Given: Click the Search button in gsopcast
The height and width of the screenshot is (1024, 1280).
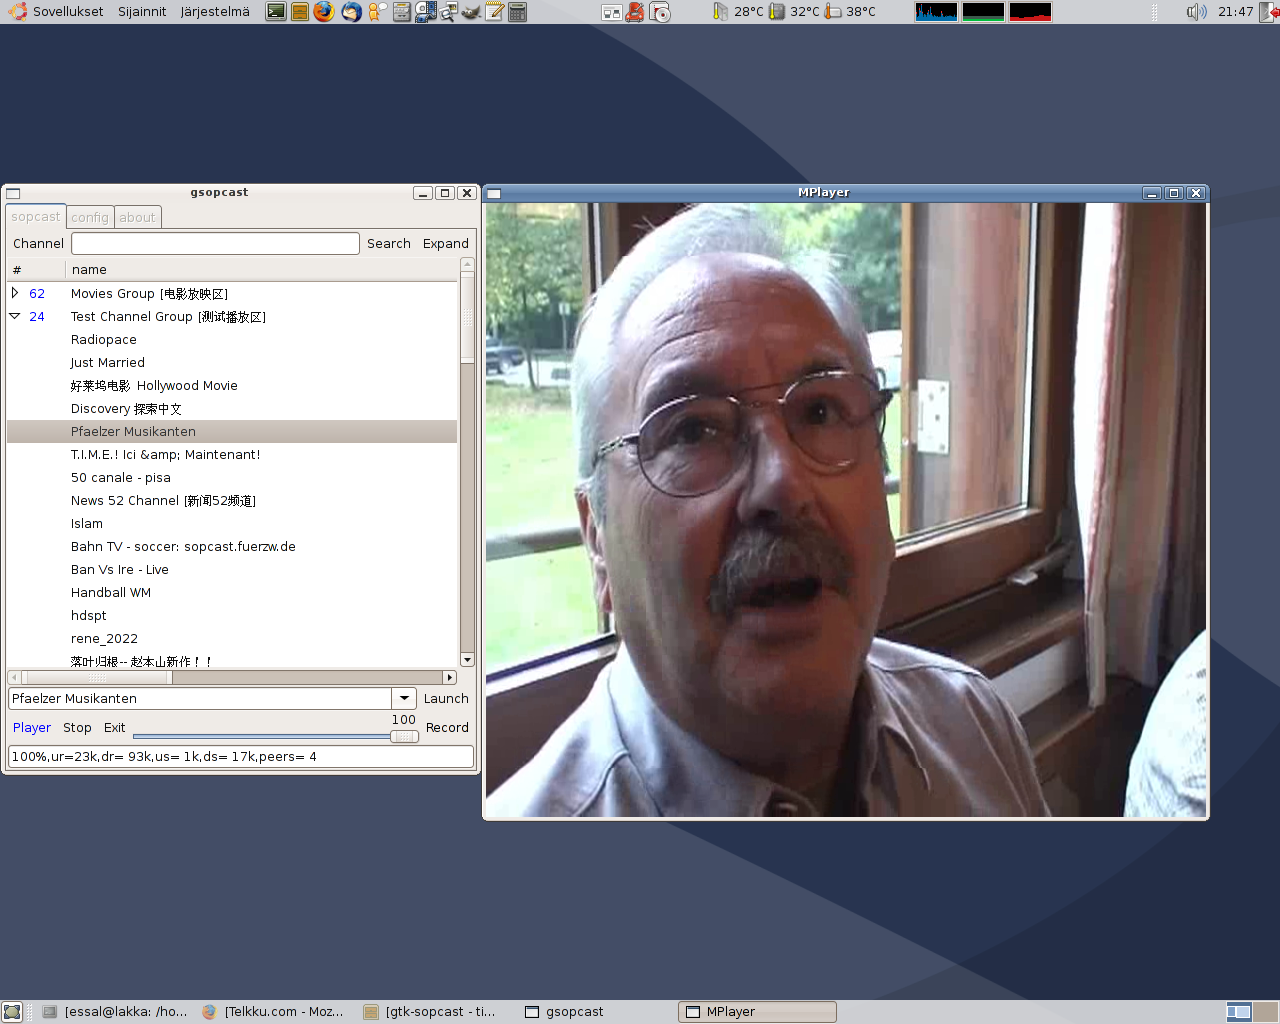Looking at the screenshot, I should pos(389,244).
